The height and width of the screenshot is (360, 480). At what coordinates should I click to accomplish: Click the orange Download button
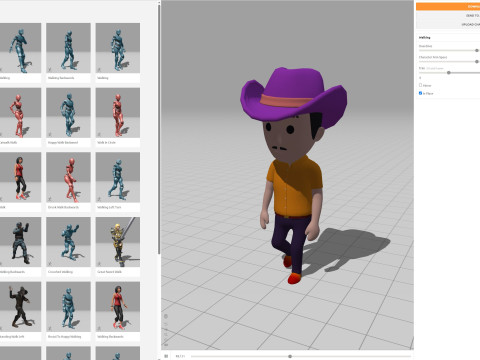[x=448, y=6]
